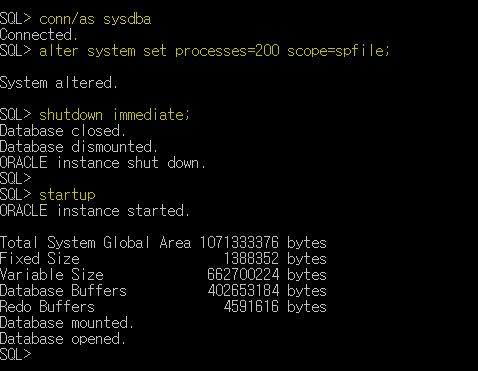Click the Variable Size value 662700224

tap(243, 275)
